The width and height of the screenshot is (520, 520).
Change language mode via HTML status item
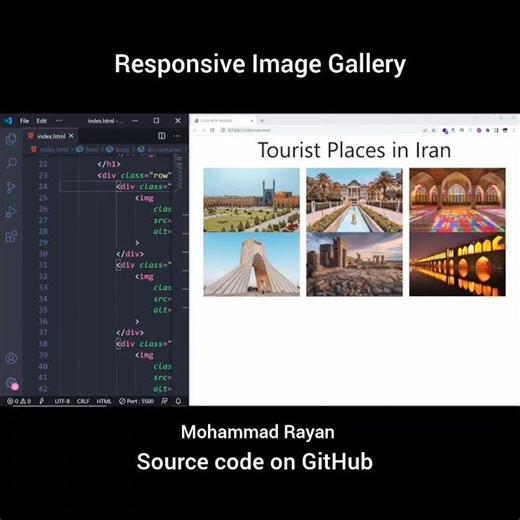point(104,401)
